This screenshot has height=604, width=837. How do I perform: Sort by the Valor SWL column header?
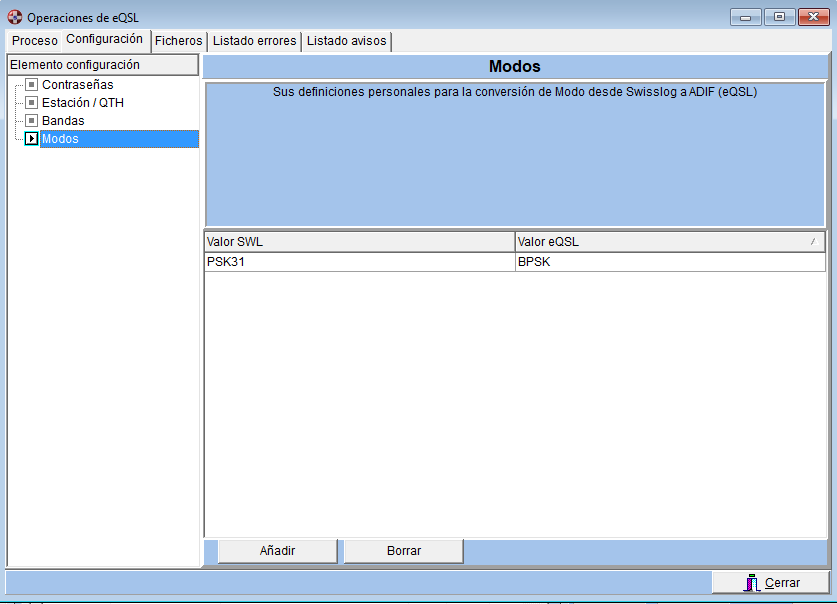359,242
